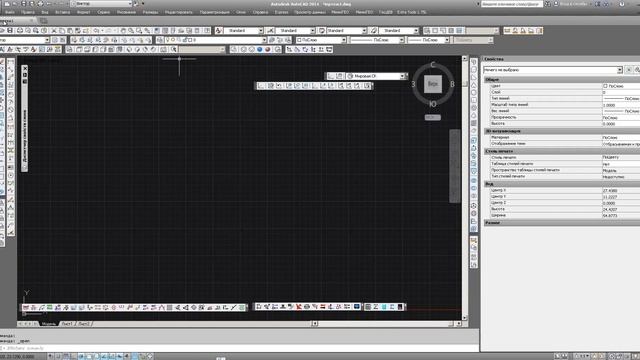This screenshot has width=640, height=360.
Task: Click the З west label on the ViewCube compass
Action: (x=413, y=84)
